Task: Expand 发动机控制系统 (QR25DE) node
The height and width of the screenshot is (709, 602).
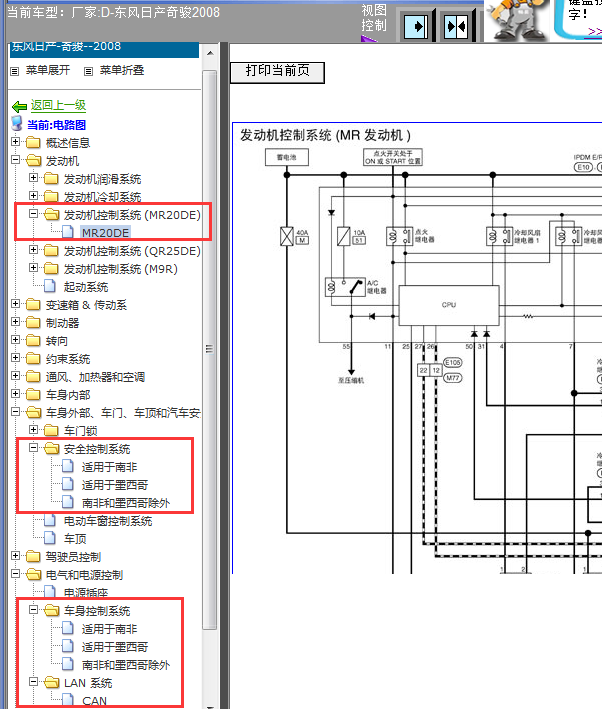Action: [33, 250]
